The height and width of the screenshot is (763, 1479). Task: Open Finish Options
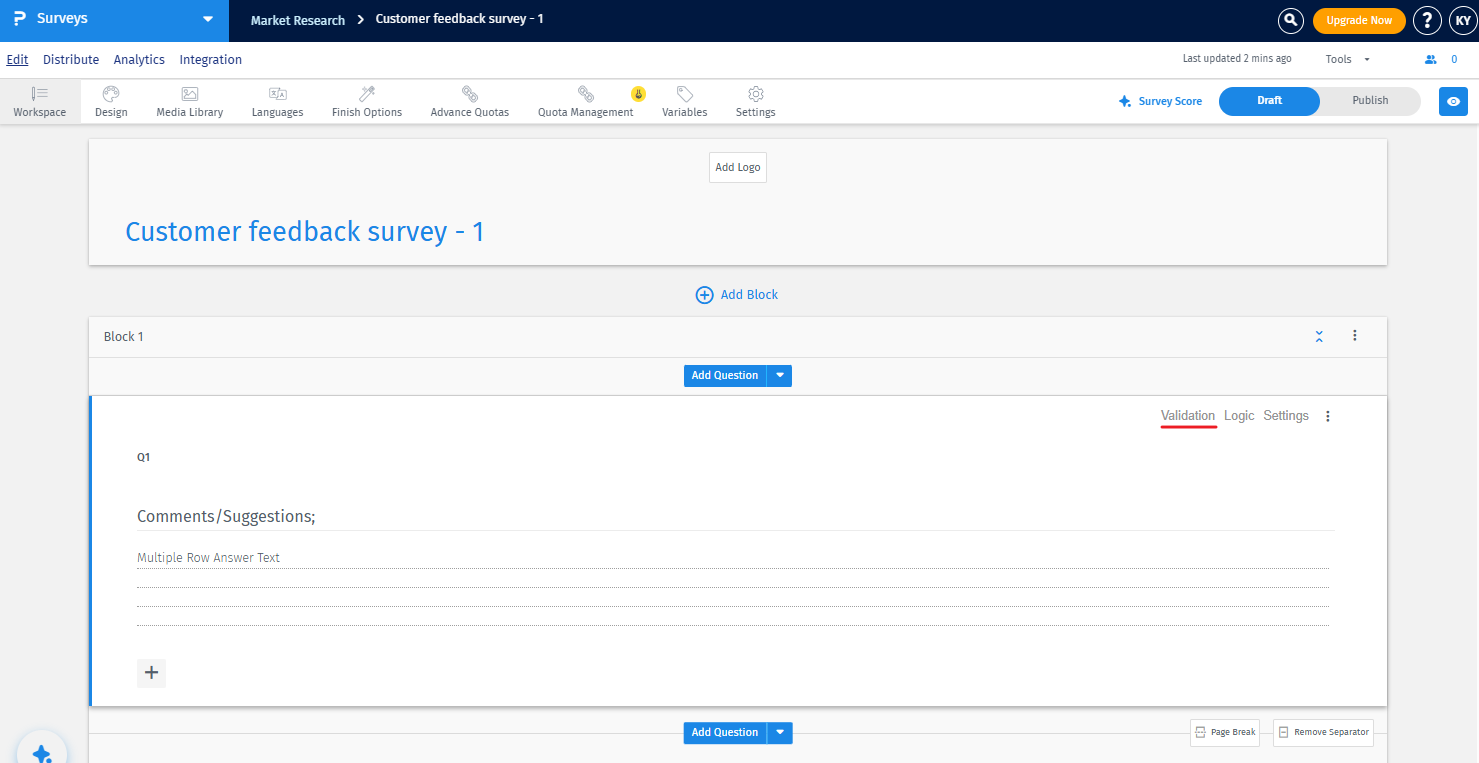pos(367,101)
